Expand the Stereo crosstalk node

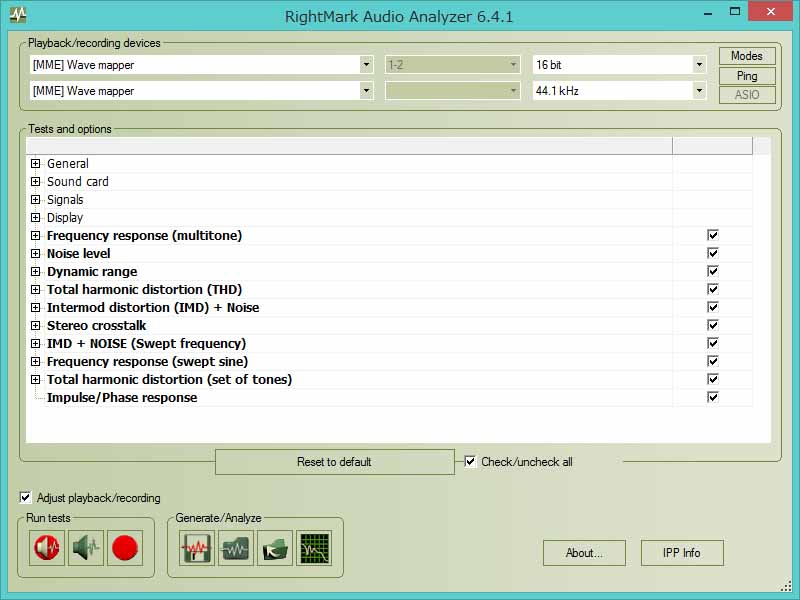pos(35,326)
